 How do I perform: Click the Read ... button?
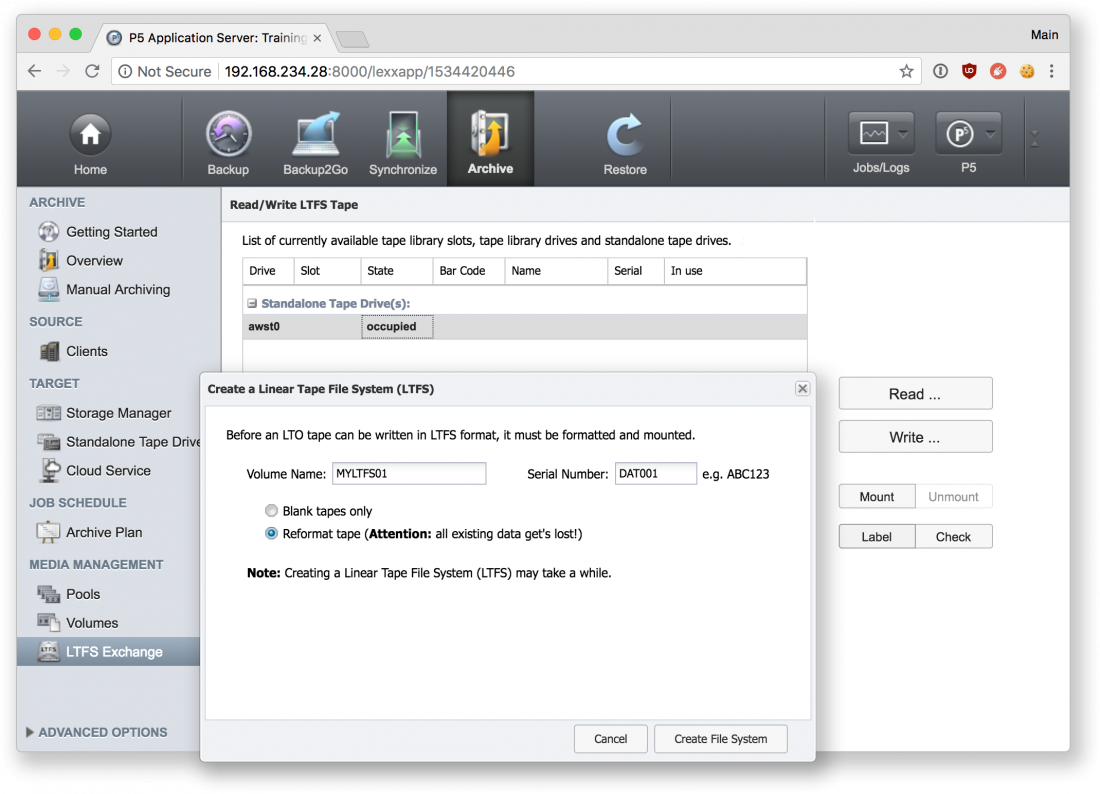(915, 393)
